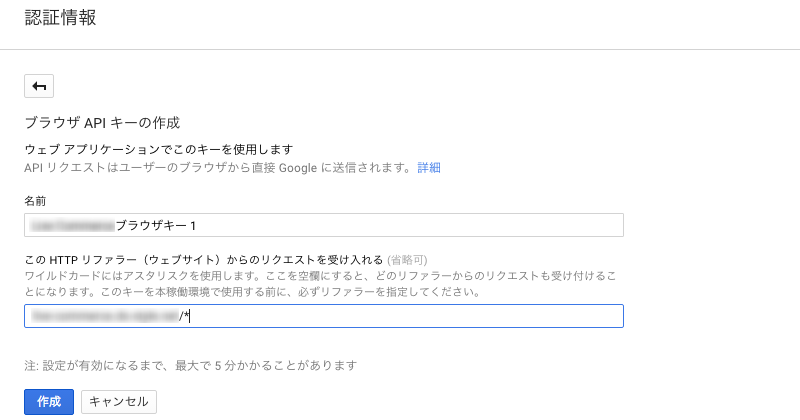Click the 作成 button
The width and height of the screenshot is (800, 420).
click(49, 402)
